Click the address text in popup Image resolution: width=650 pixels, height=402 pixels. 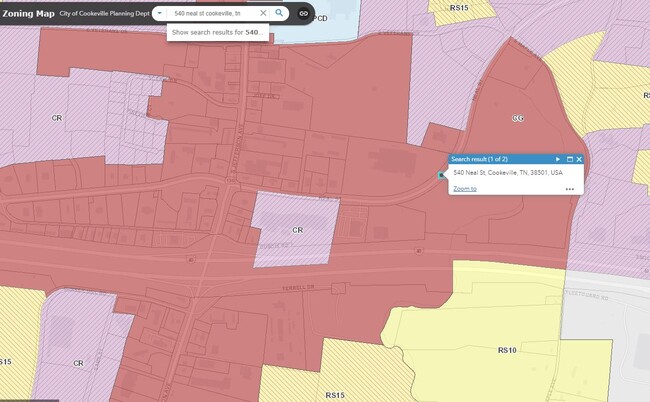(500, 173)
